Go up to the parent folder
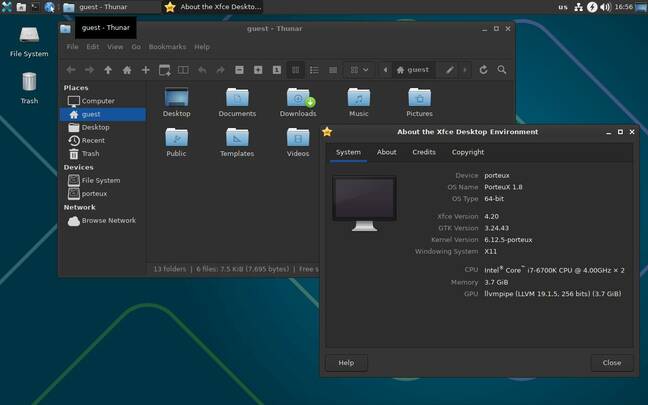This screenshot has height=405, width=648. [x=108, y=70]
